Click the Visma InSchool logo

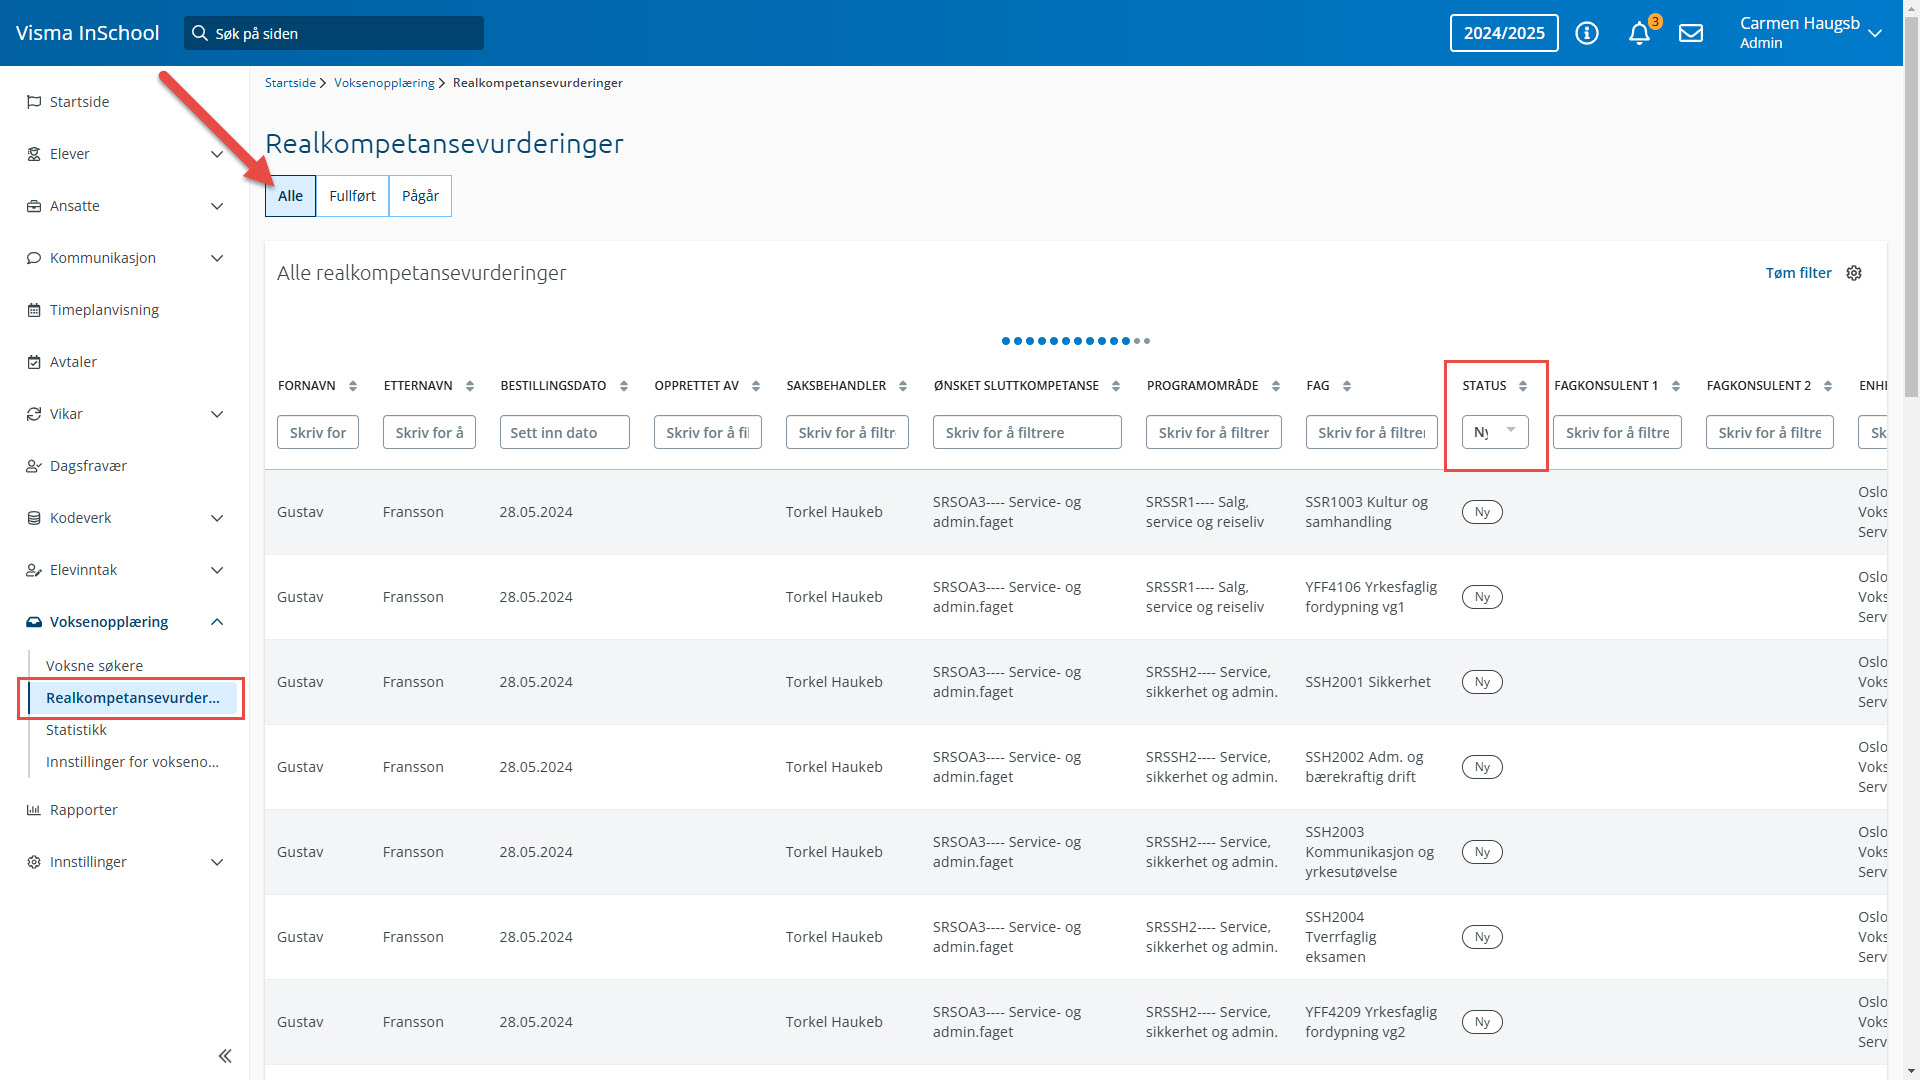coord(88,33)
